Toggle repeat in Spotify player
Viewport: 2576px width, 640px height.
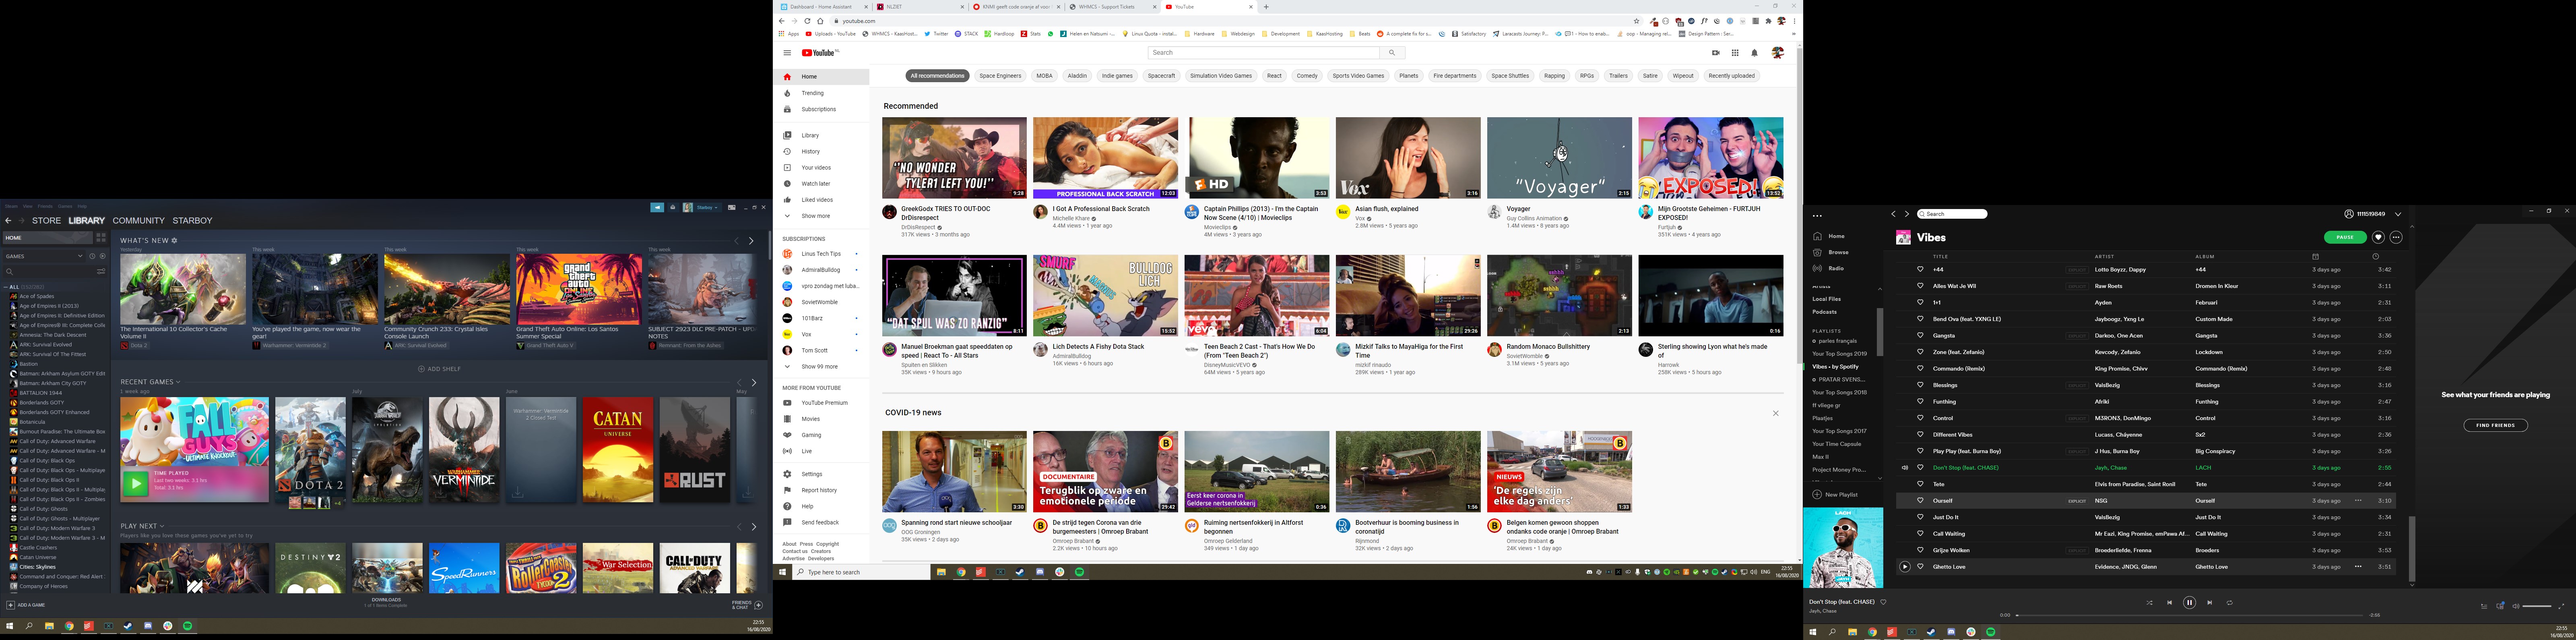pos(2229,603)
